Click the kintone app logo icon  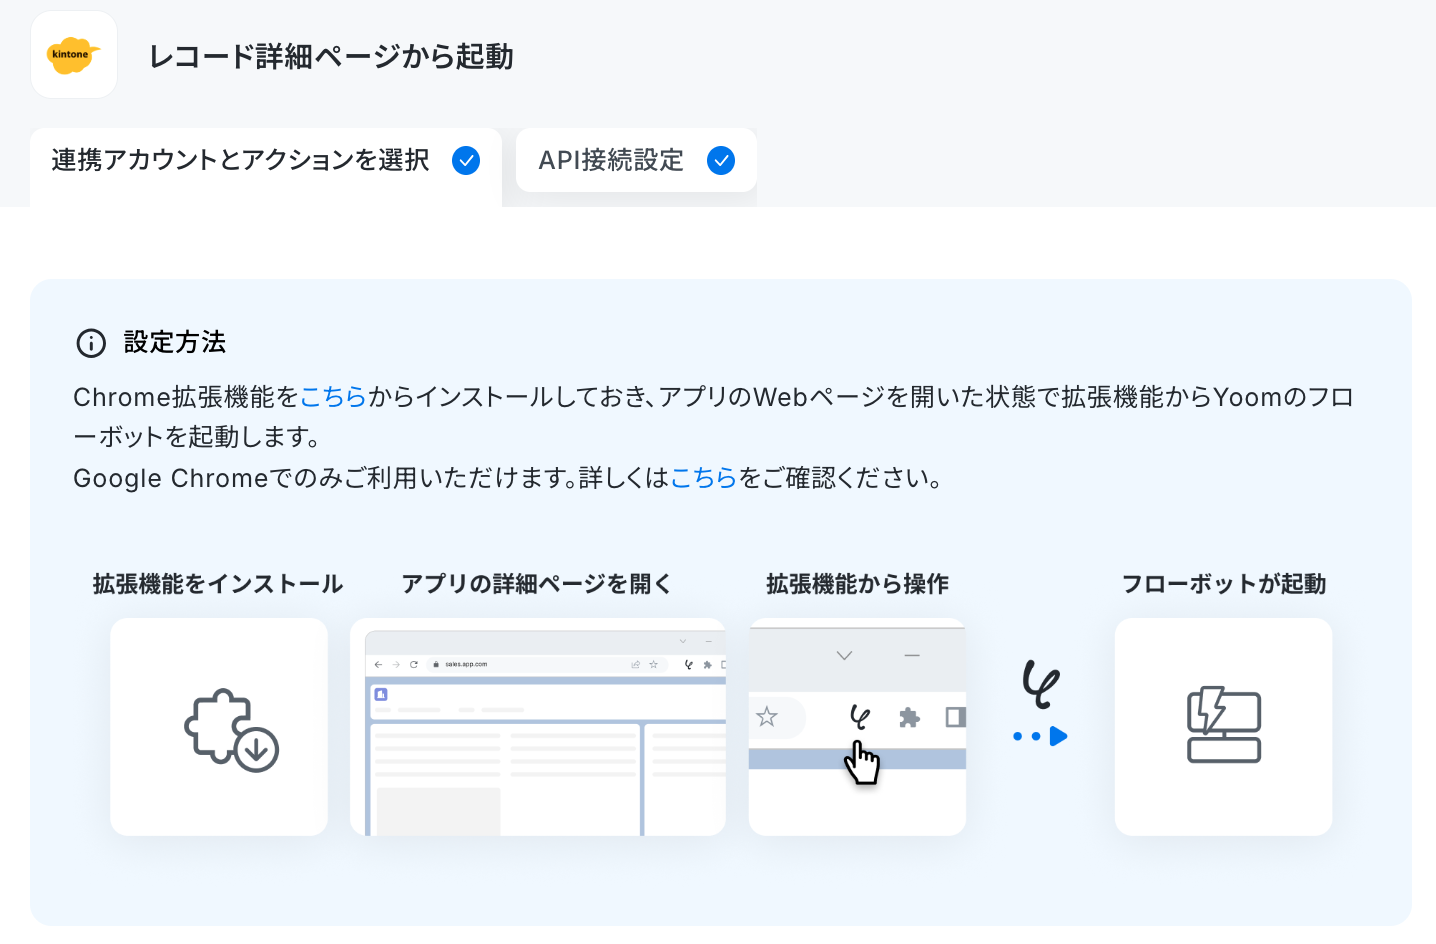[74, 55]
